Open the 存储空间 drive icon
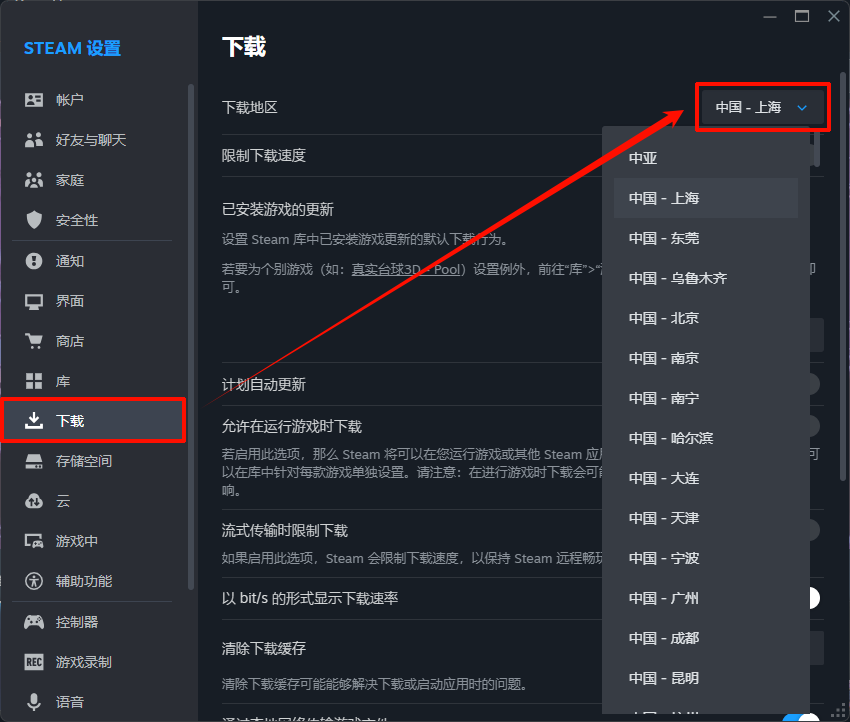 tap(34, 461)
